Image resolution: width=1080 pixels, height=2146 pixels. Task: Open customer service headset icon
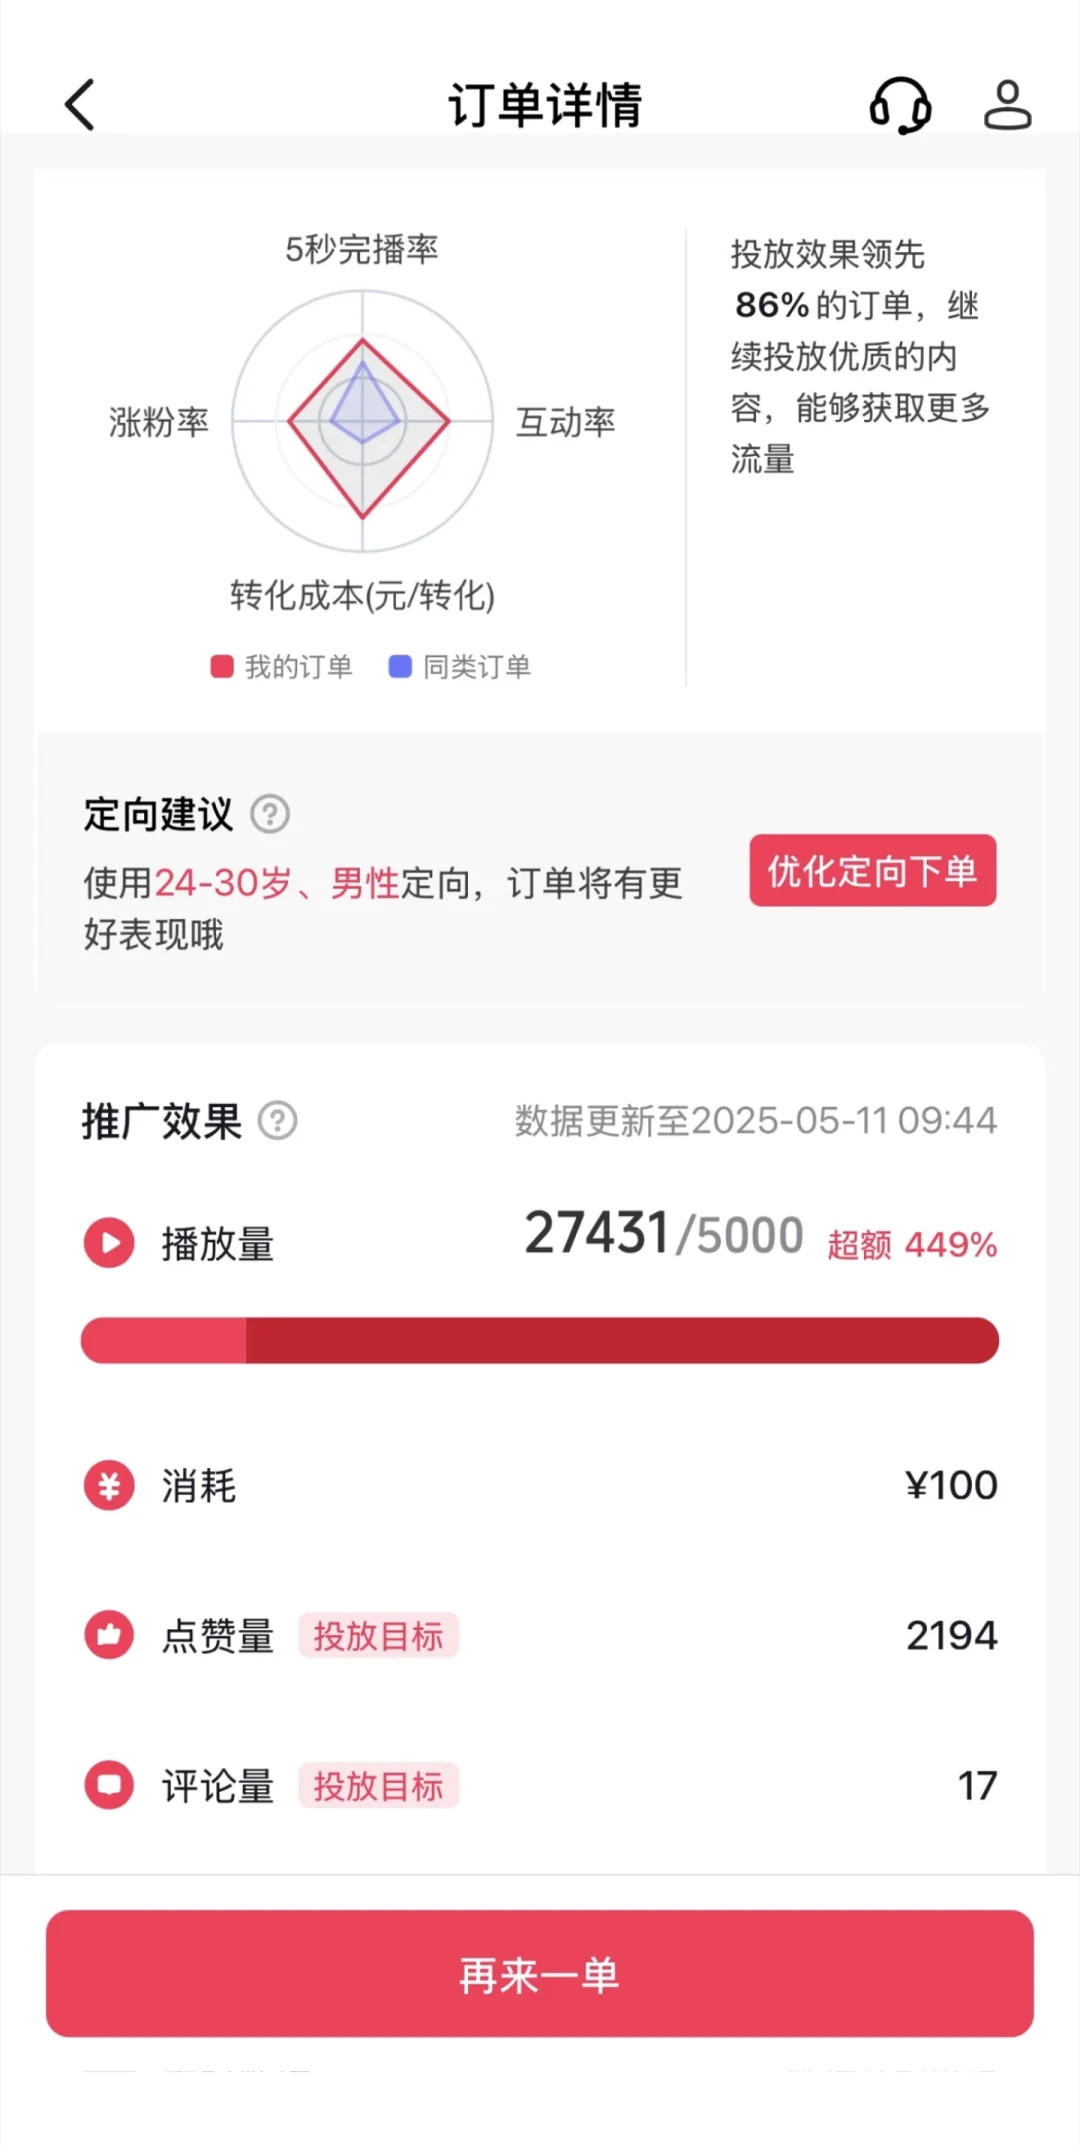coord(900,105)
